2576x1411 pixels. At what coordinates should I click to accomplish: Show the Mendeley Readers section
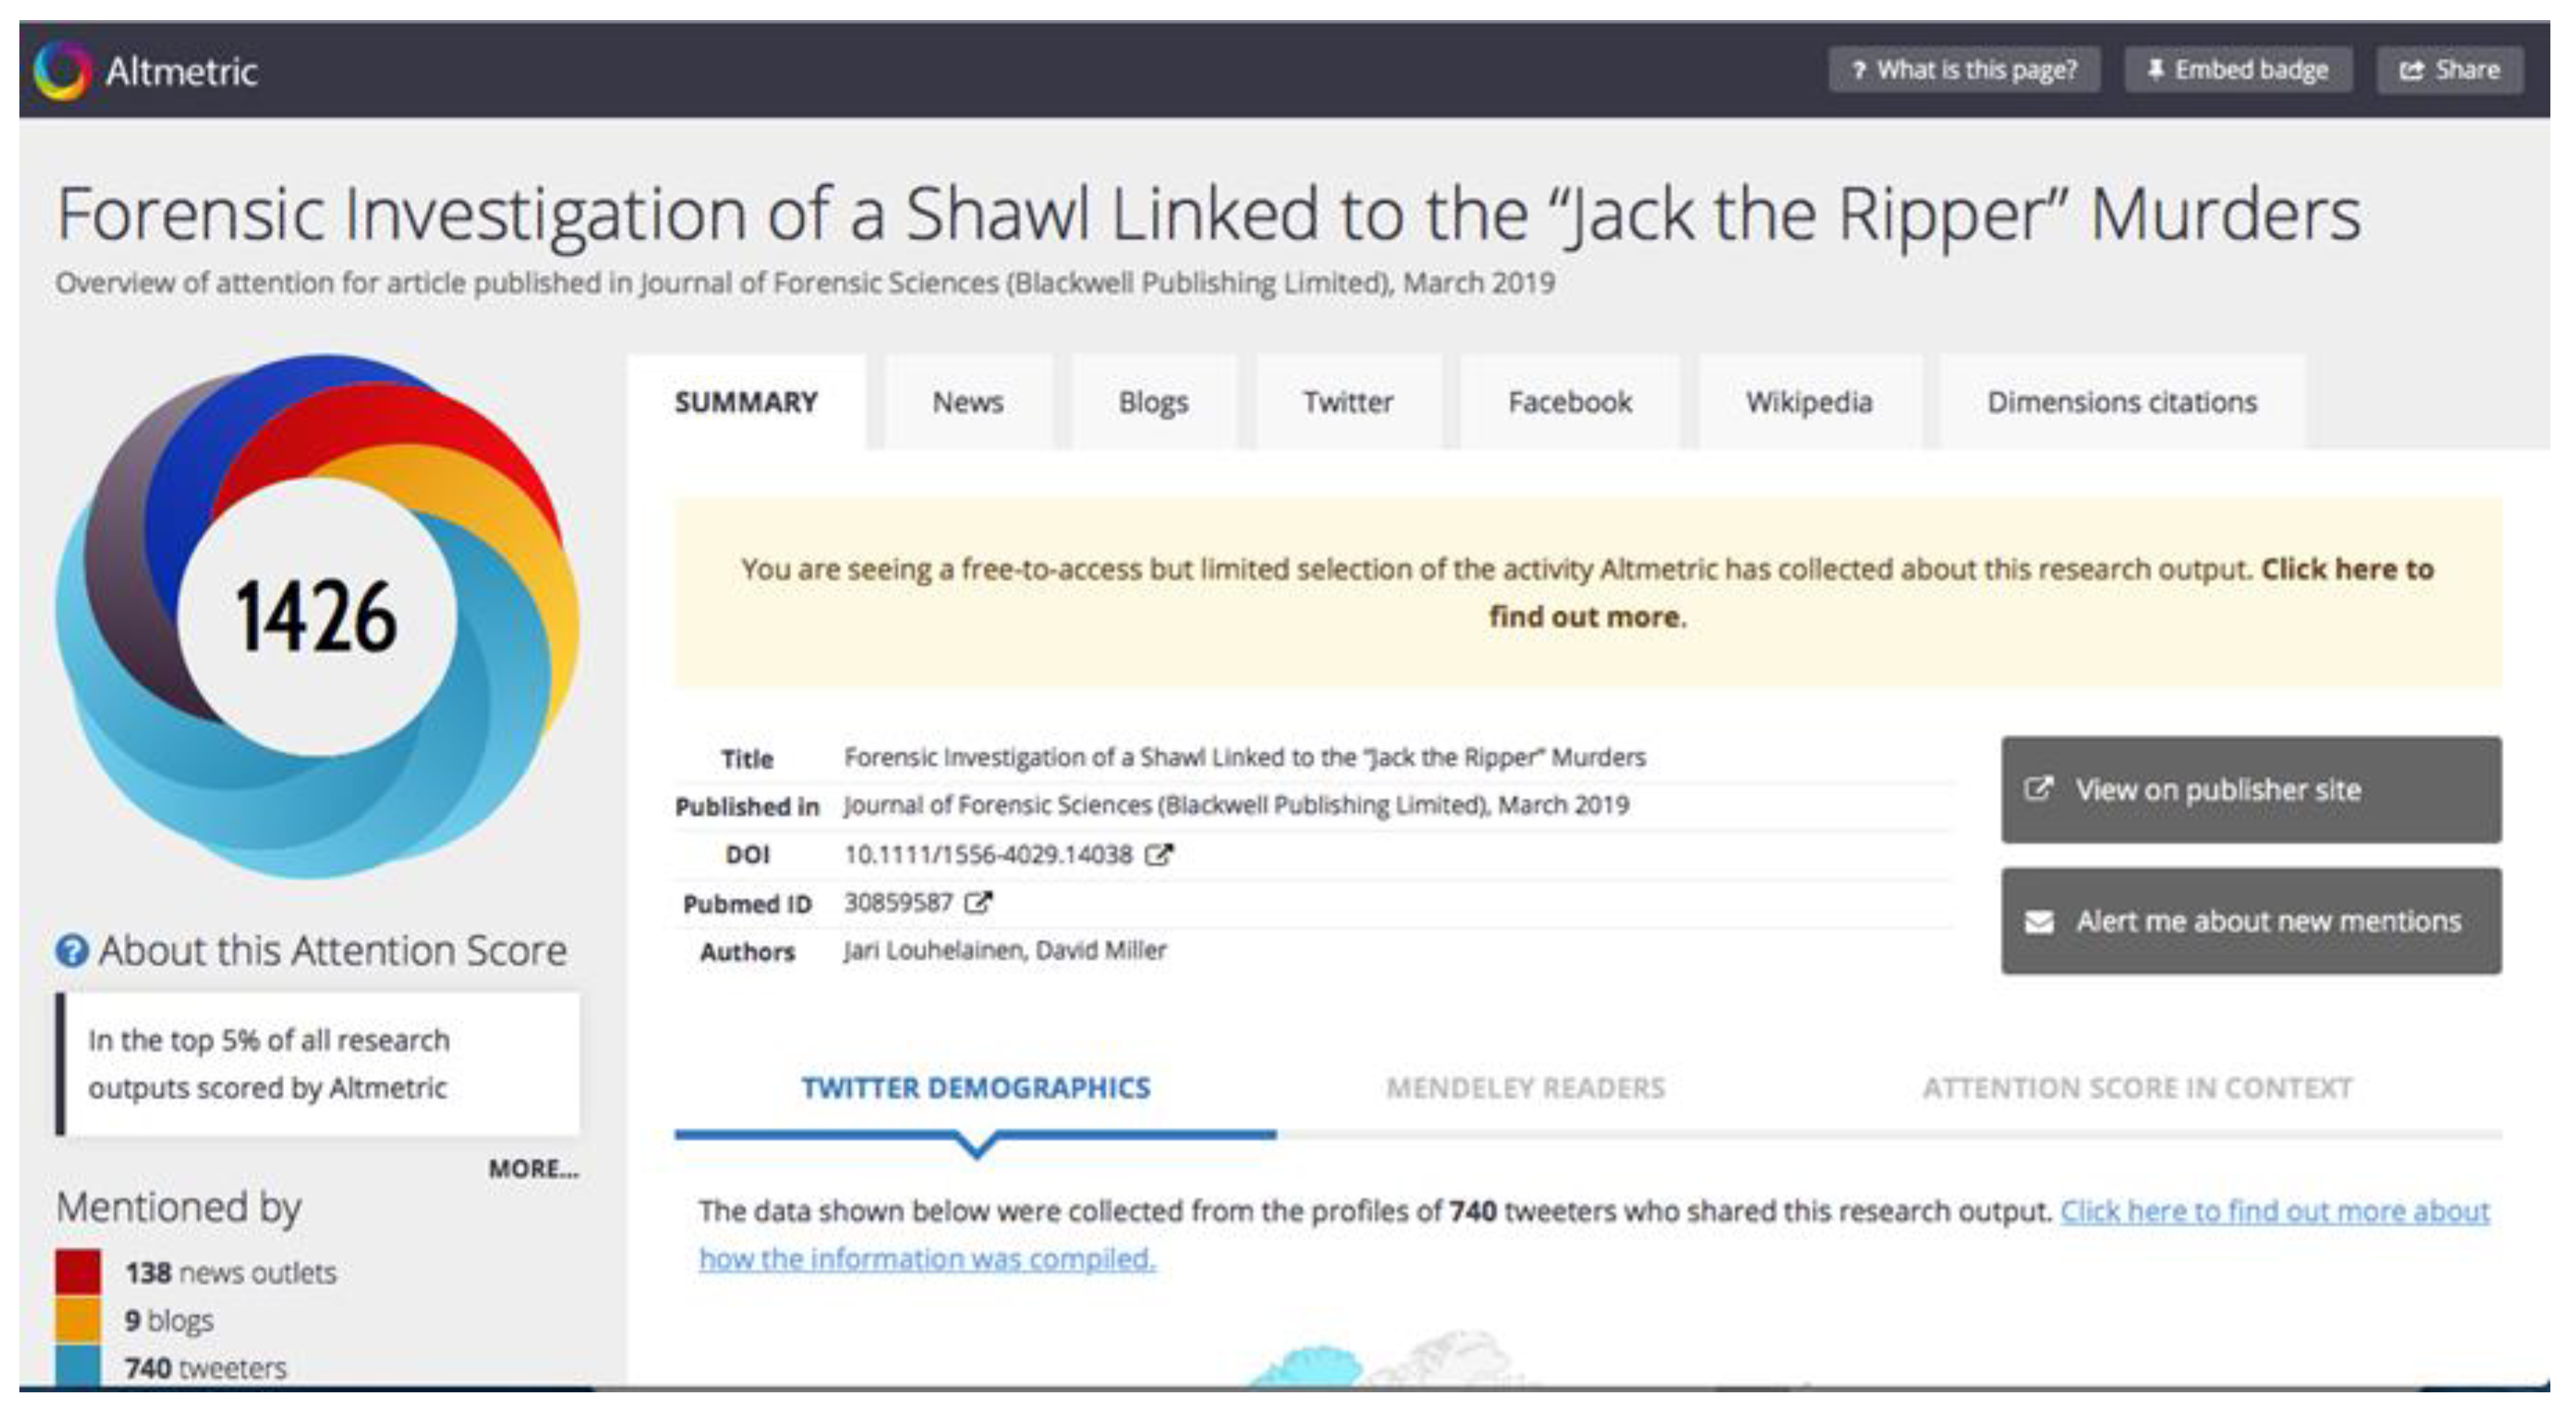1525,1088
